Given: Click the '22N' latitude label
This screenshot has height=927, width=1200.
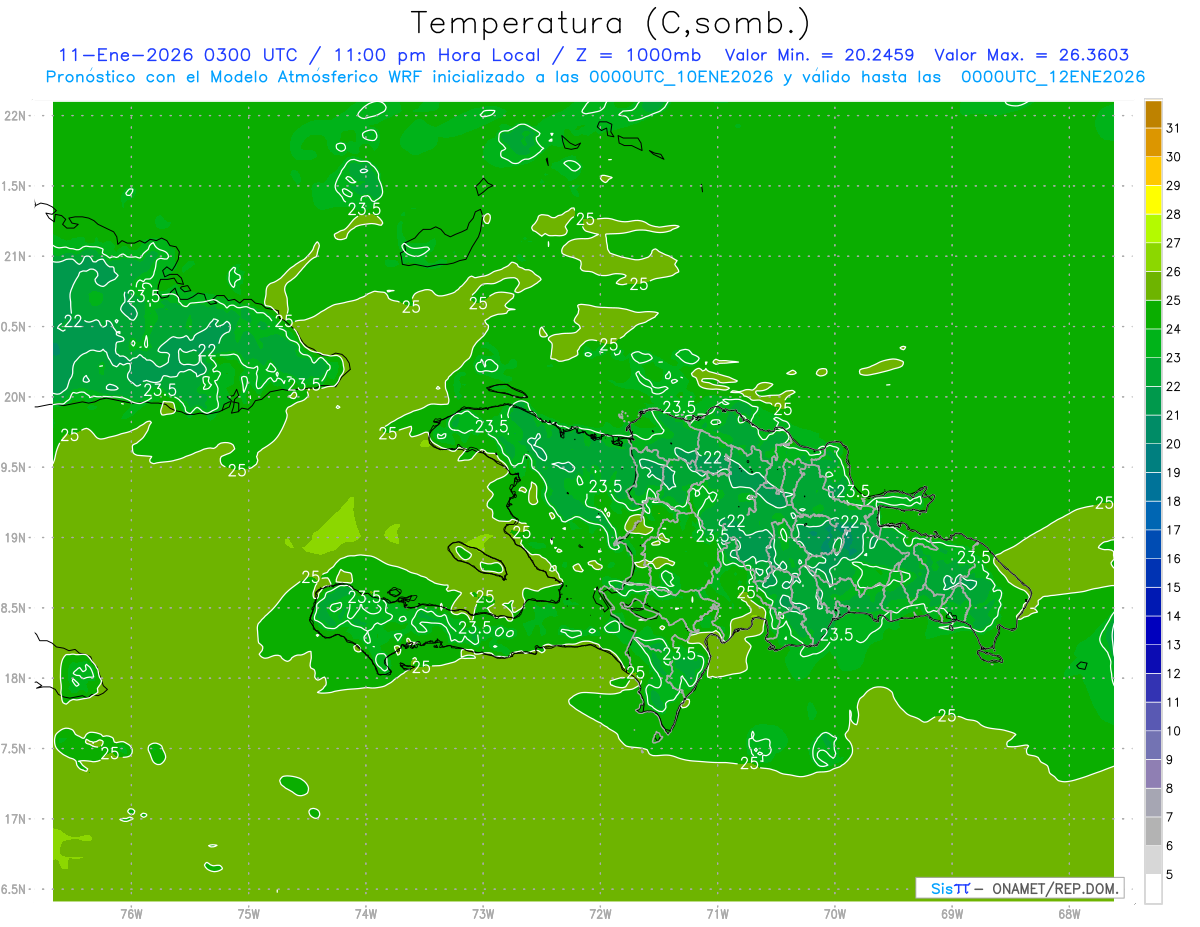Looking at the screenshot, I should 15,116.
